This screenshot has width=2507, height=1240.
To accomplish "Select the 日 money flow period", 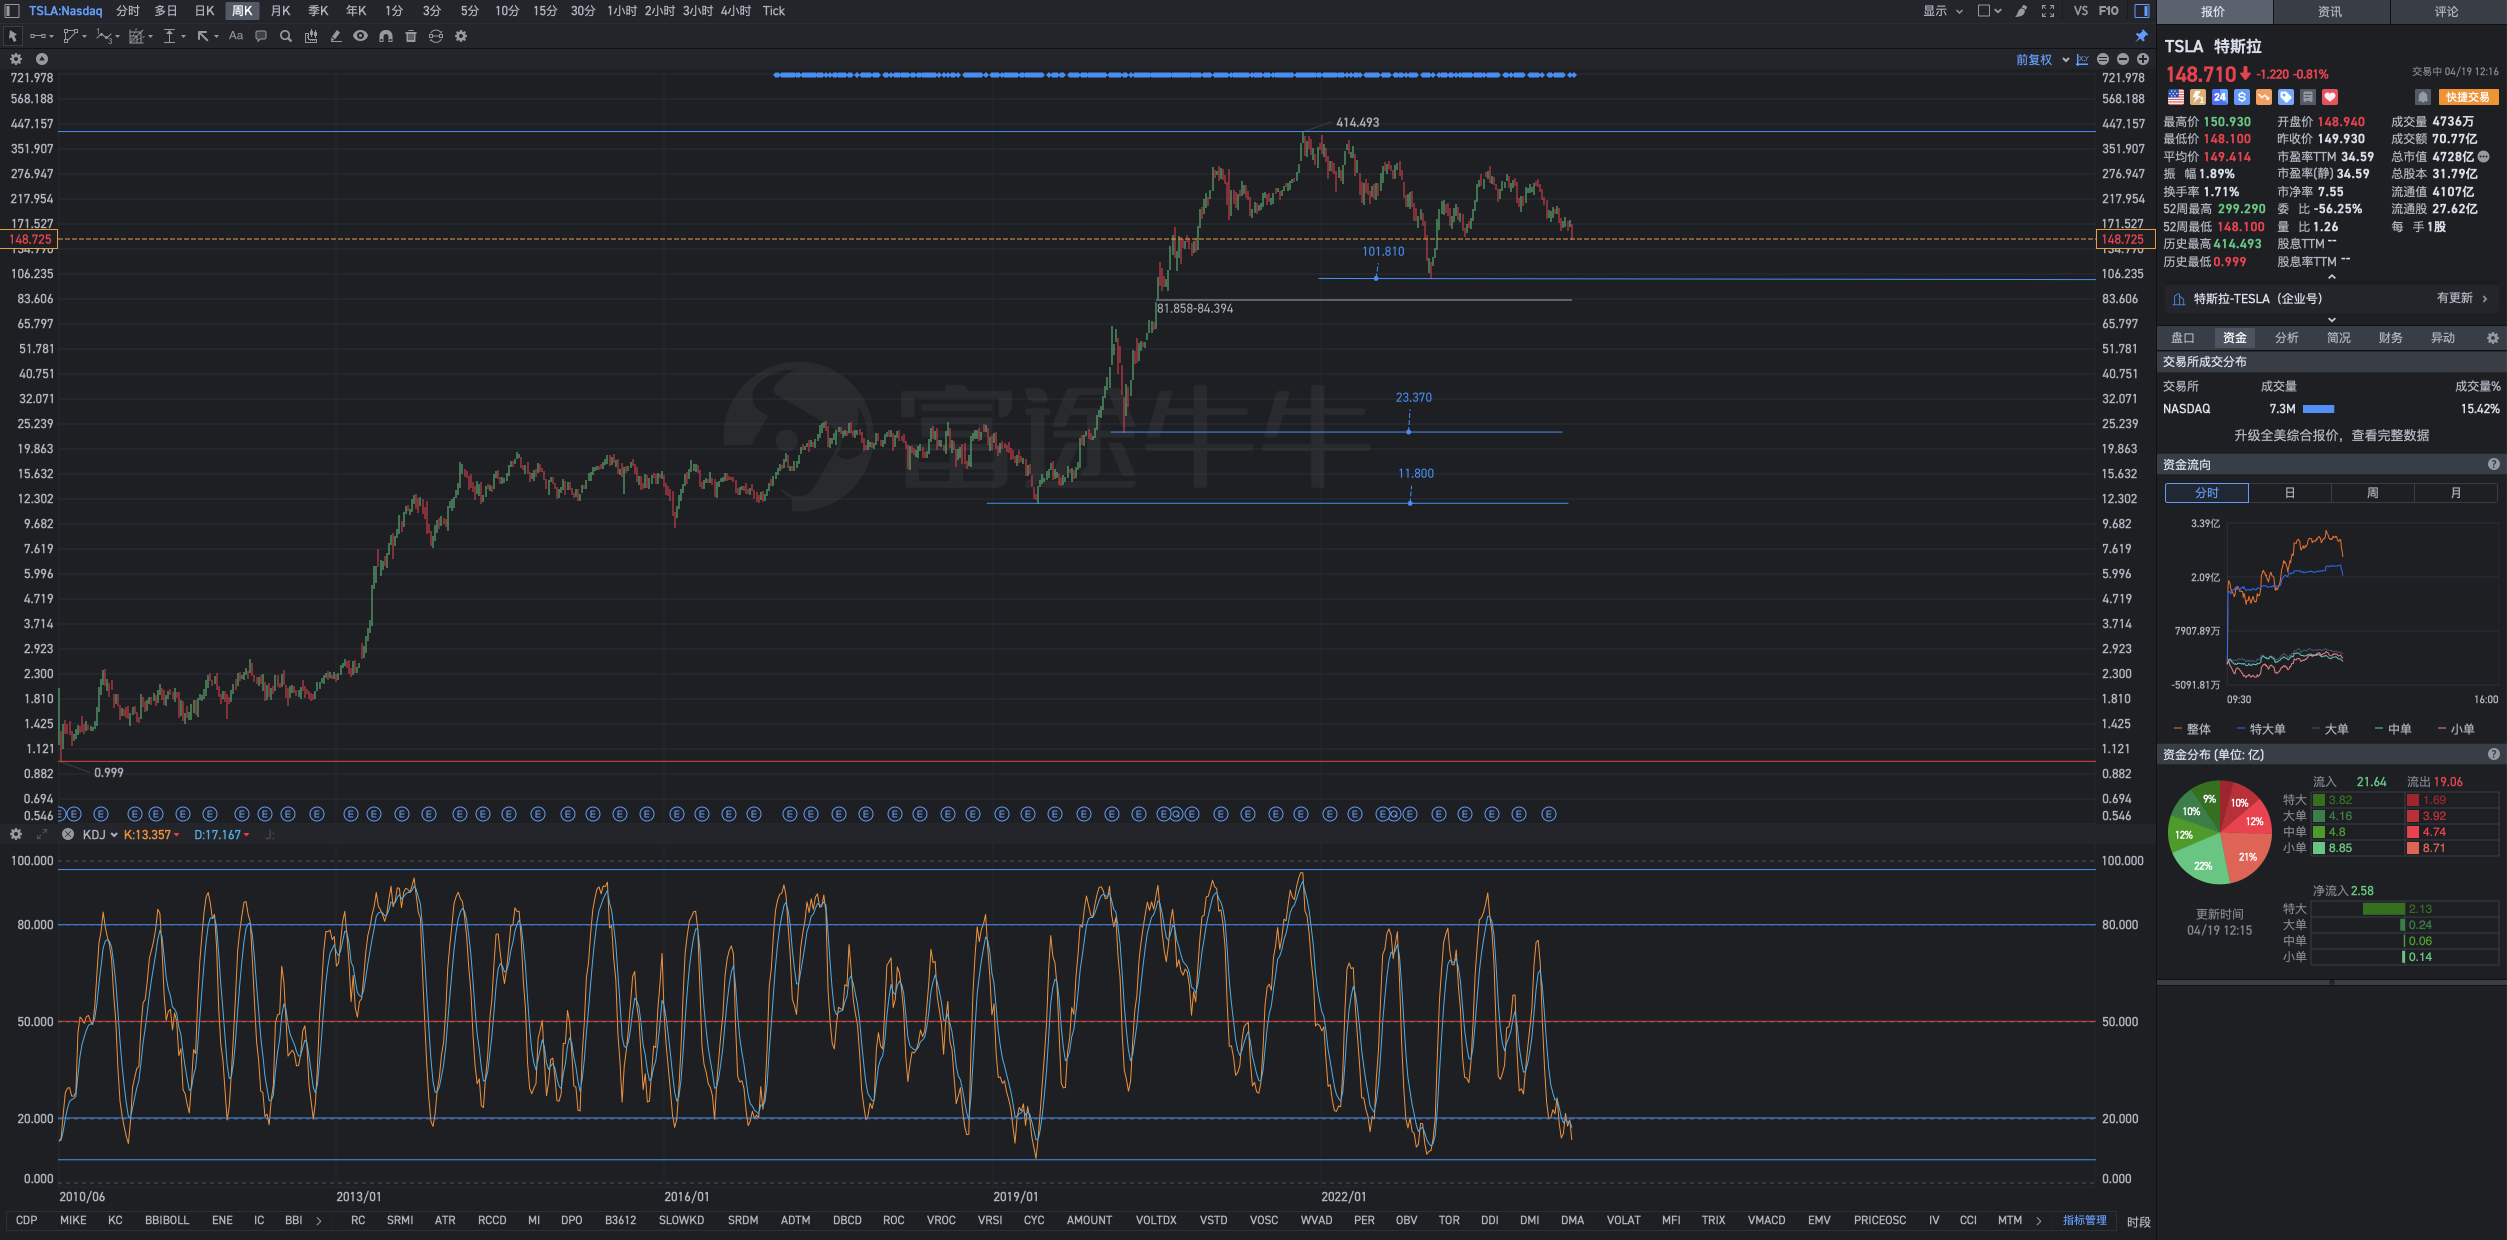I will [x=2290, y=493].
